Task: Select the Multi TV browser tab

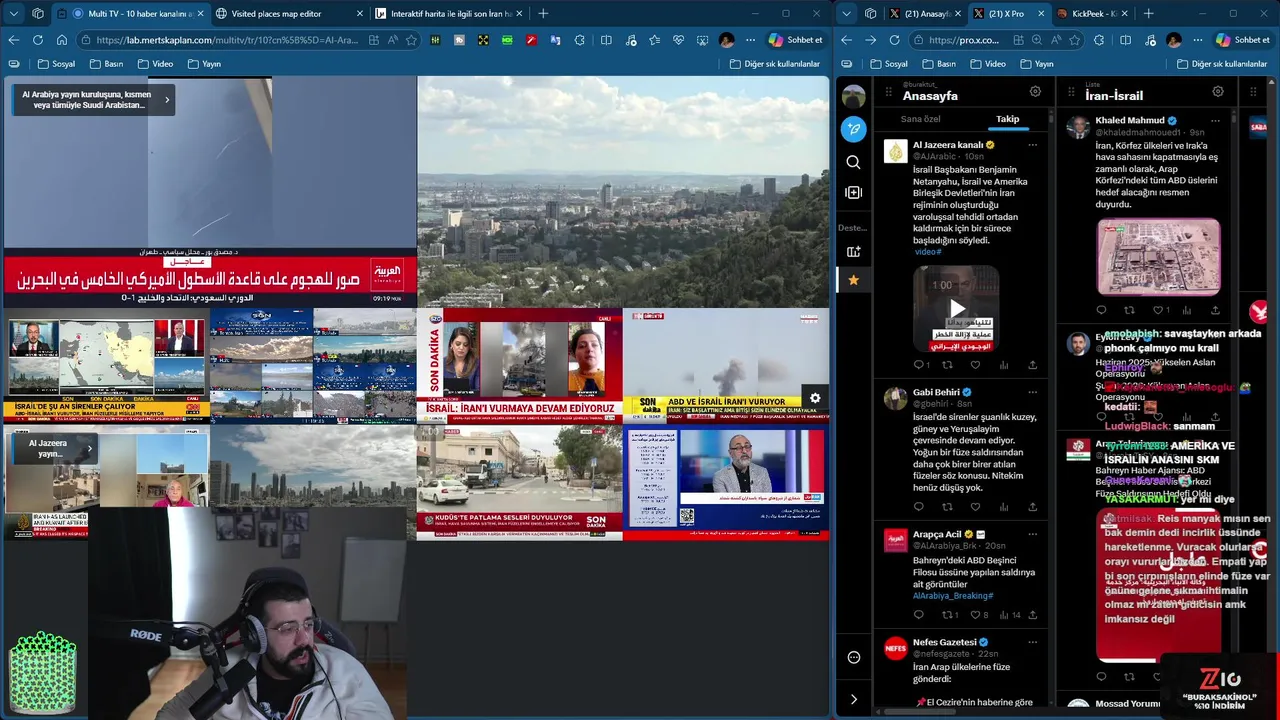Action: tap(131, 13)
